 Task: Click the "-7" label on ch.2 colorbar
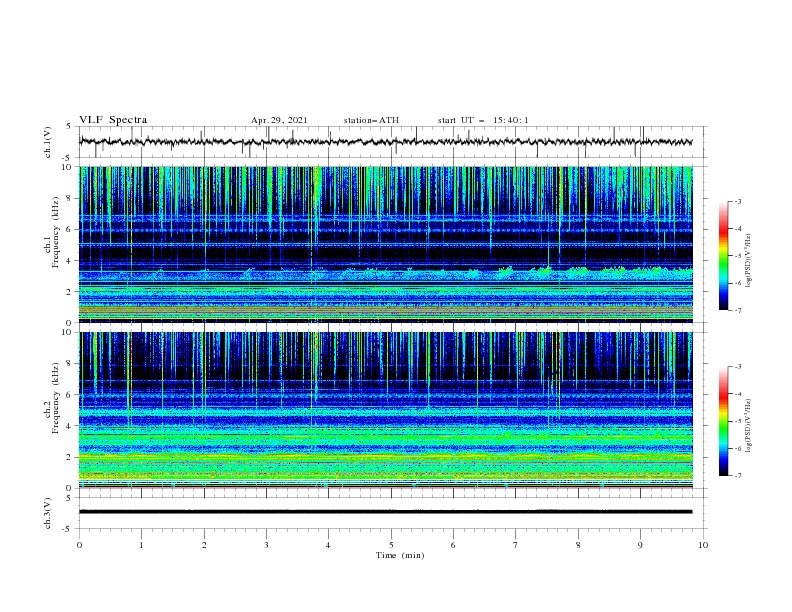(x=738, y=475)
